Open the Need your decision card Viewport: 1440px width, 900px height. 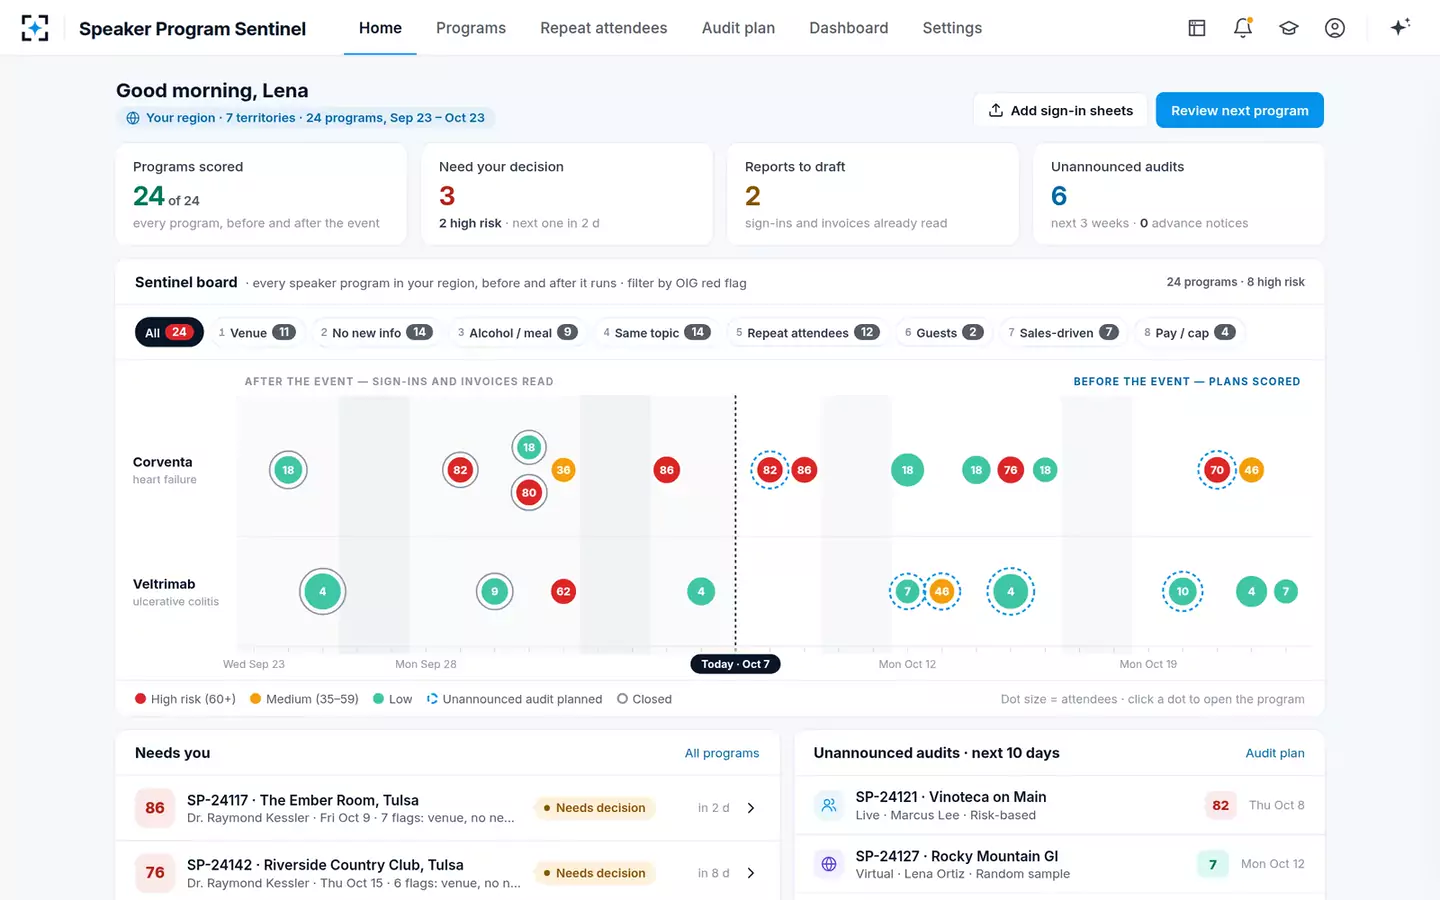click(x=567, y=194)
